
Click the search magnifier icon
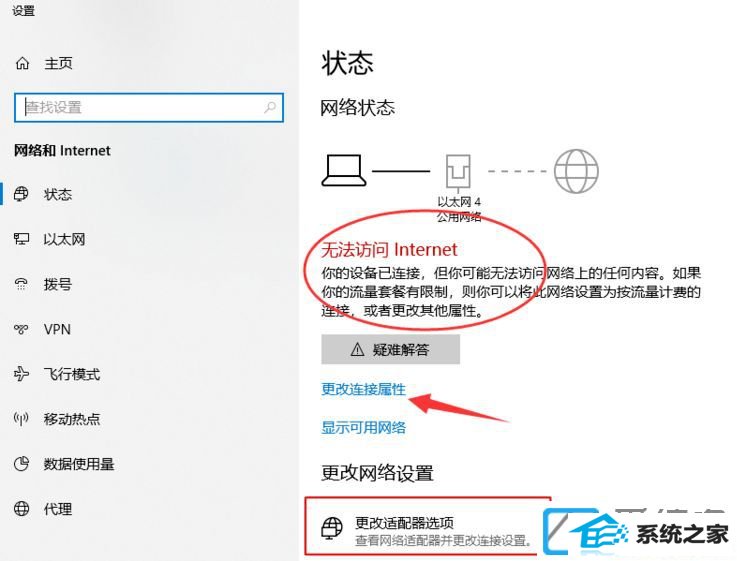coord(270,108)
